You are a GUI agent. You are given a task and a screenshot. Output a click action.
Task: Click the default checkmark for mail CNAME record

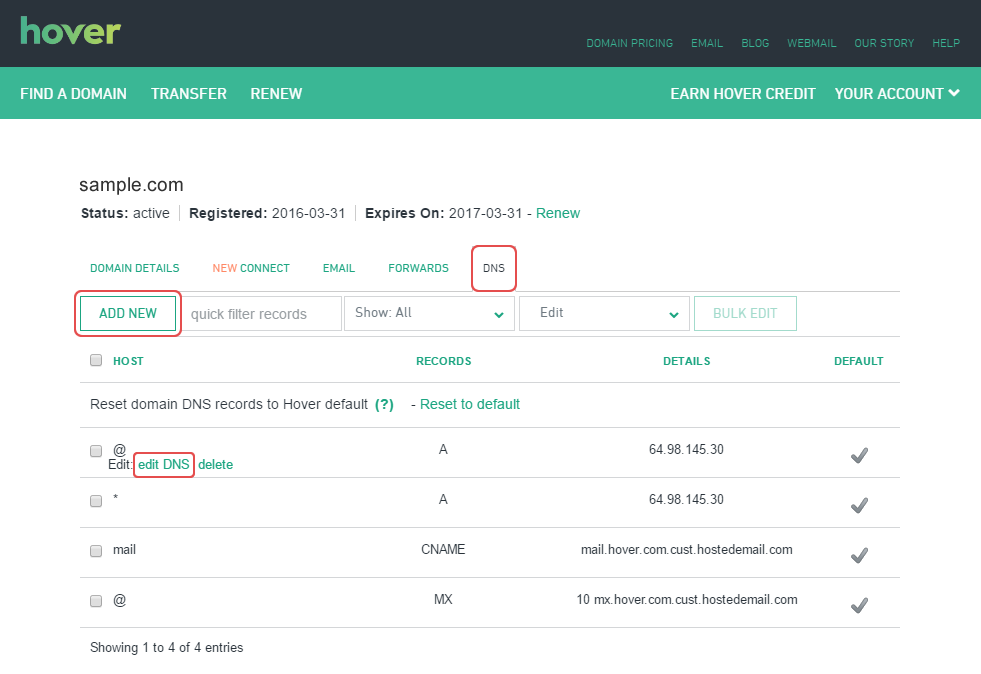click(x=858, y=555)
